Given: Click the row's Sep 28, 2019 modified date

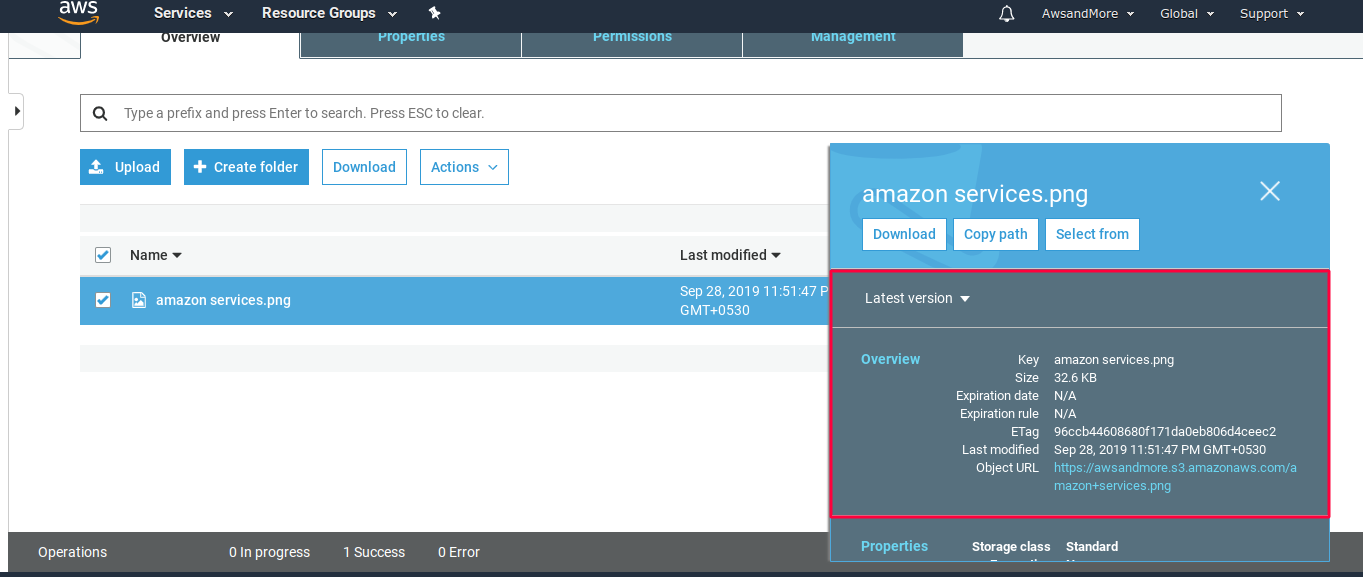Looking at the screenshot, I should coord(755,301).
